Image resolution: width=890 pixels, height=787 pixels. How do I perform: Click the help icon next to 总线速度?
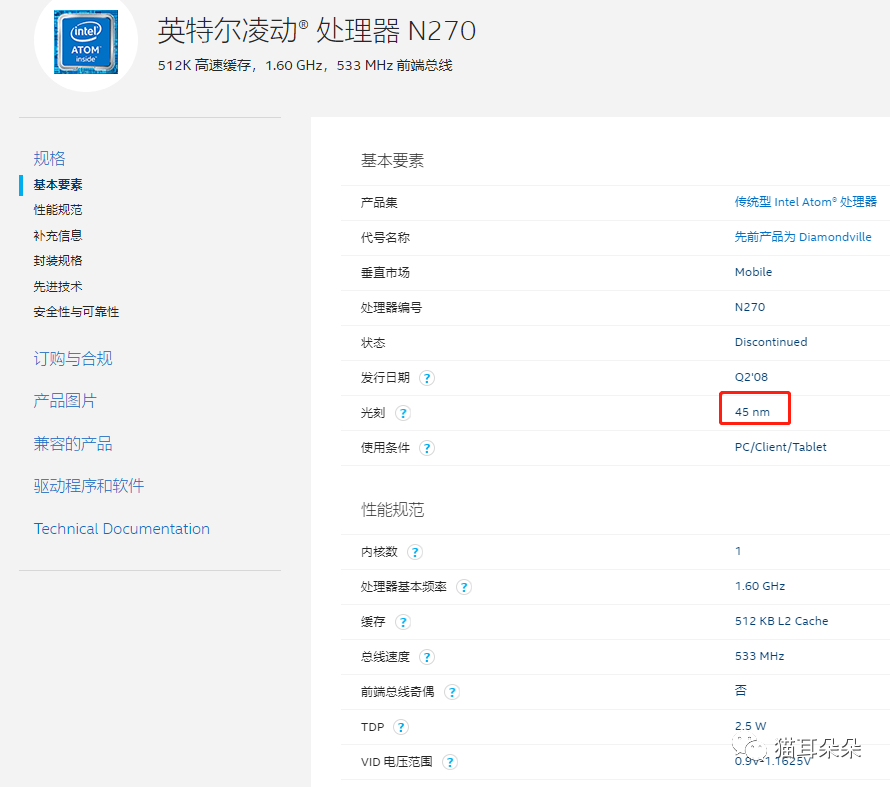(x=427, y=657)
